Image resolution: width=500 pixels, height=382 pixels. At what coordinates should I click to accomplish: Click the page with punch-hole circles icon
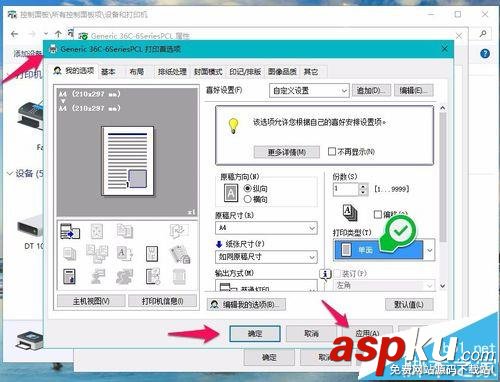tap(153, 276)
